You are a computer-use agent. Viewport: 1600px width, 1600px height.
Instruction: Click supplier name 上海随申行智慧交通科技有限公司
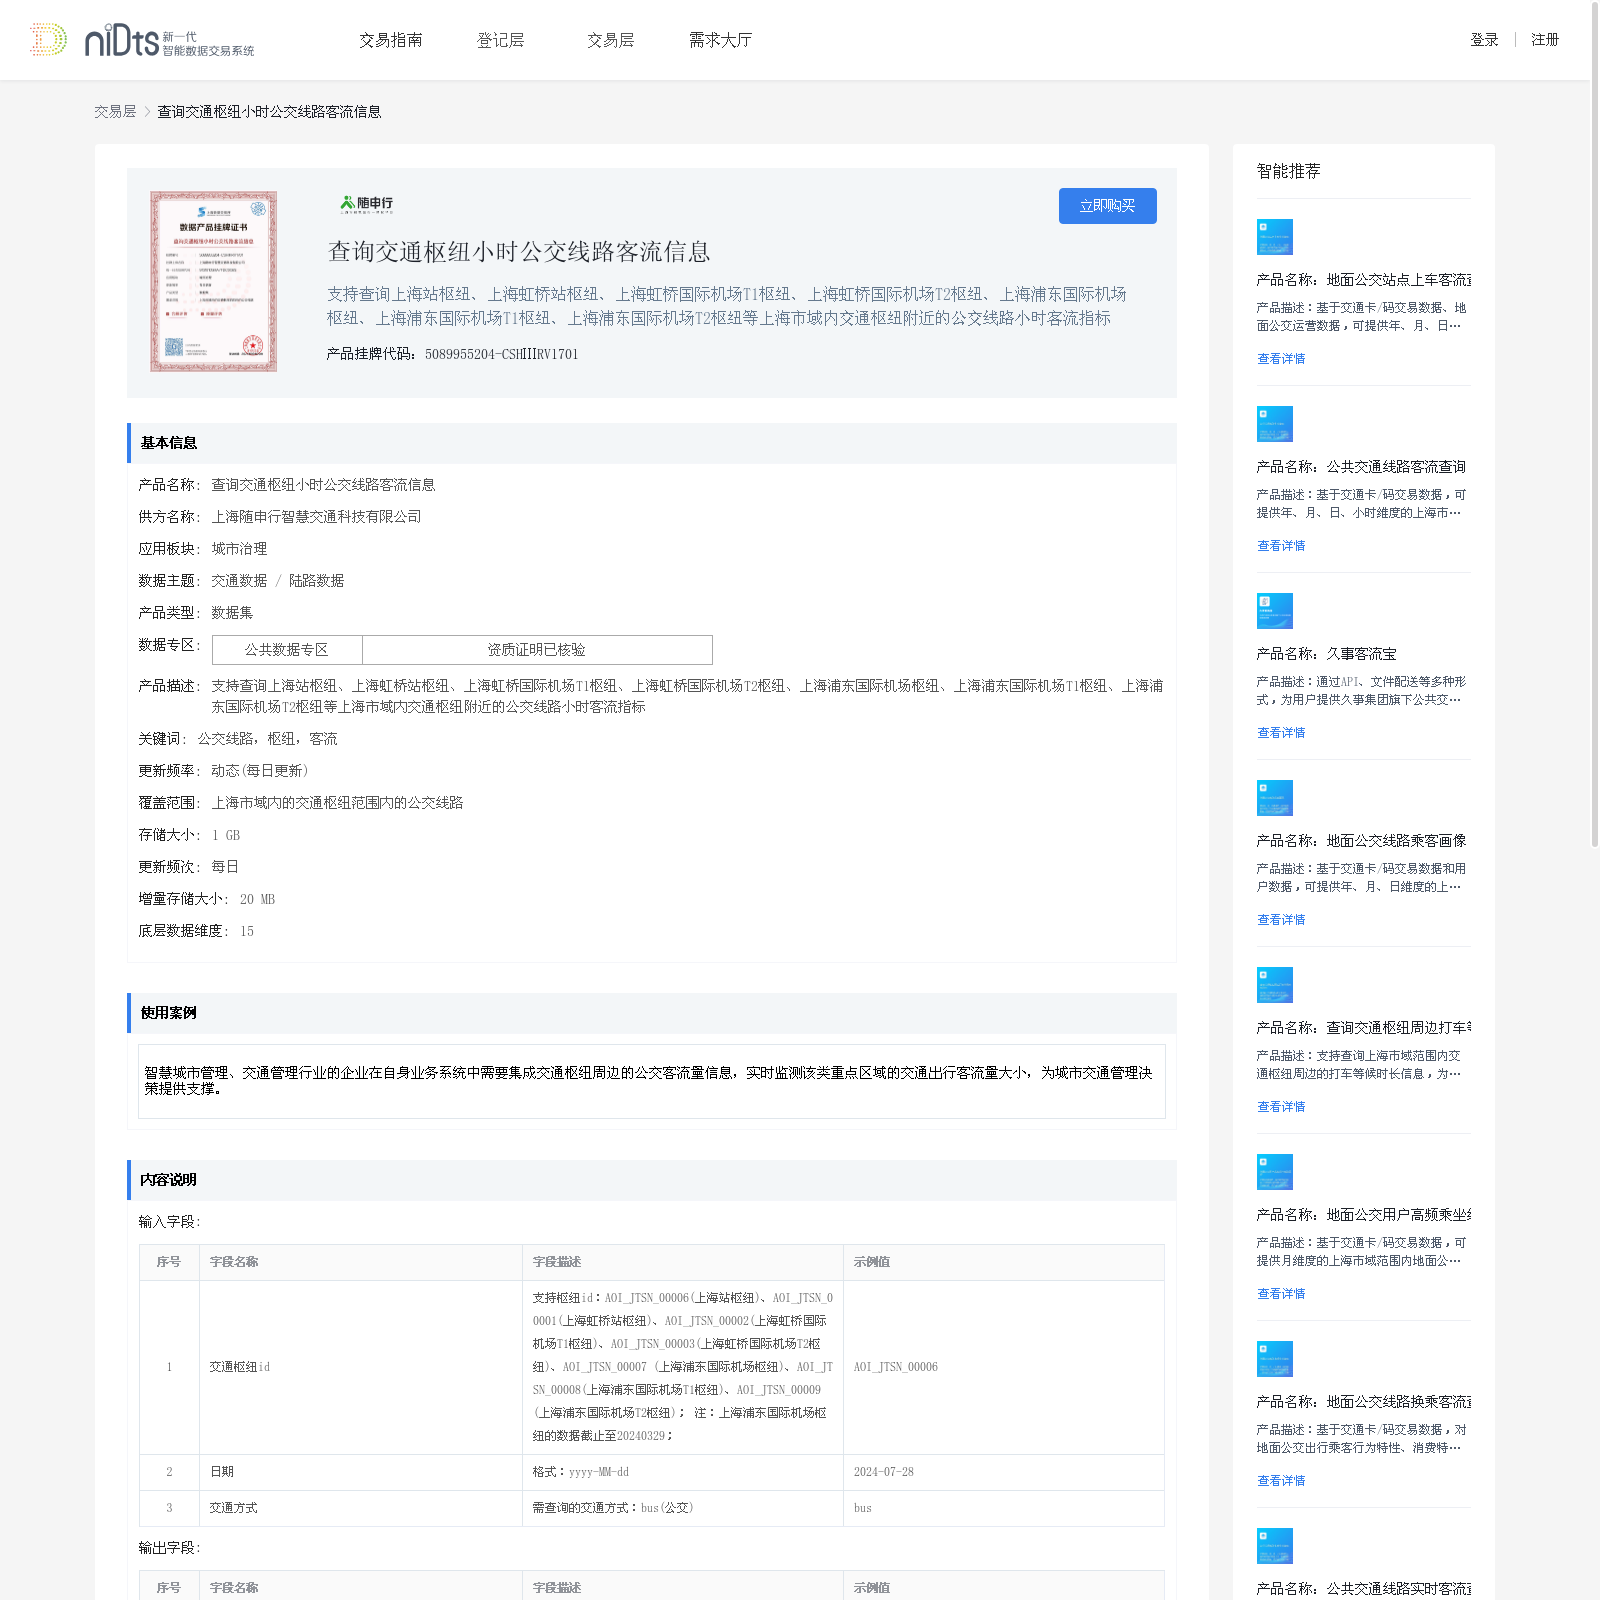[316, 517]
